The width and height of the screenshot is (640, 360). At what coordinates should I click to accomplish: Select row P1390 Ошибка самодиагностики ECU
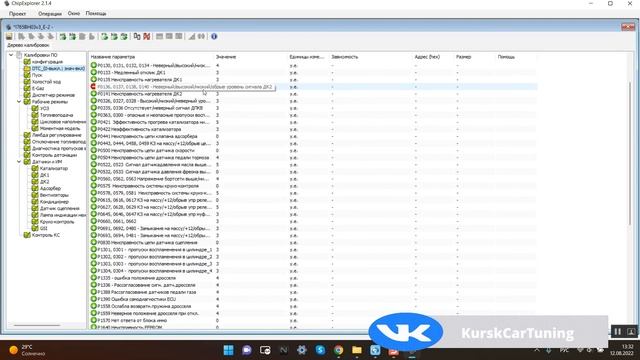coord(313,299)
